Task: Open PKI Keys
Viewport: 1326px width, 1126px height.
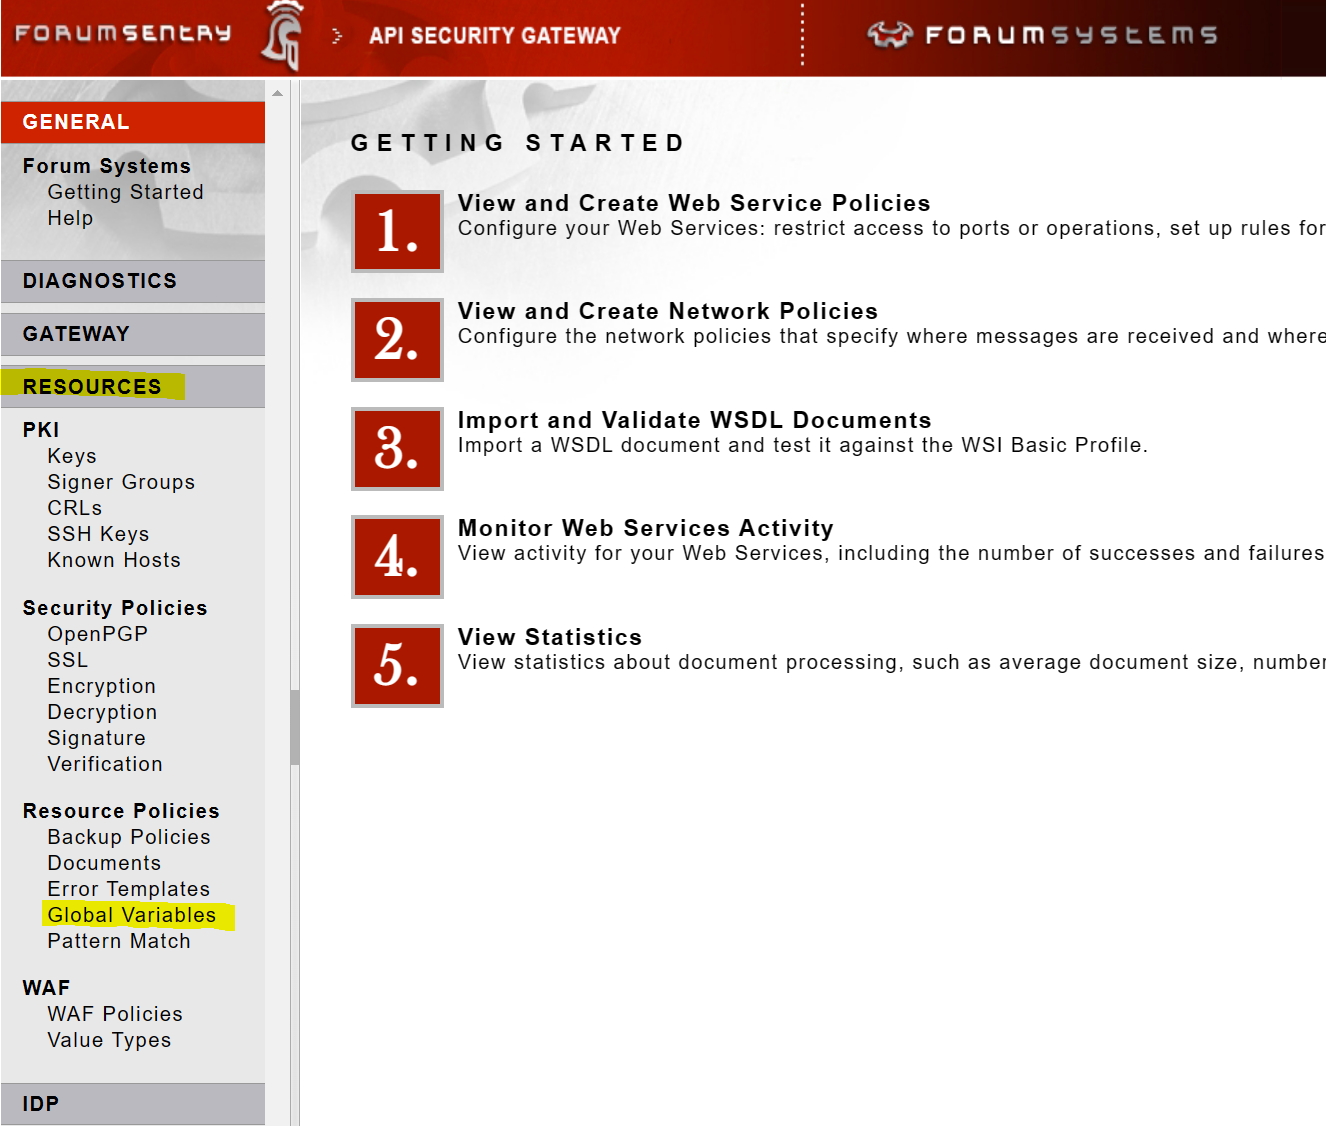Action: tap(72, 456)
